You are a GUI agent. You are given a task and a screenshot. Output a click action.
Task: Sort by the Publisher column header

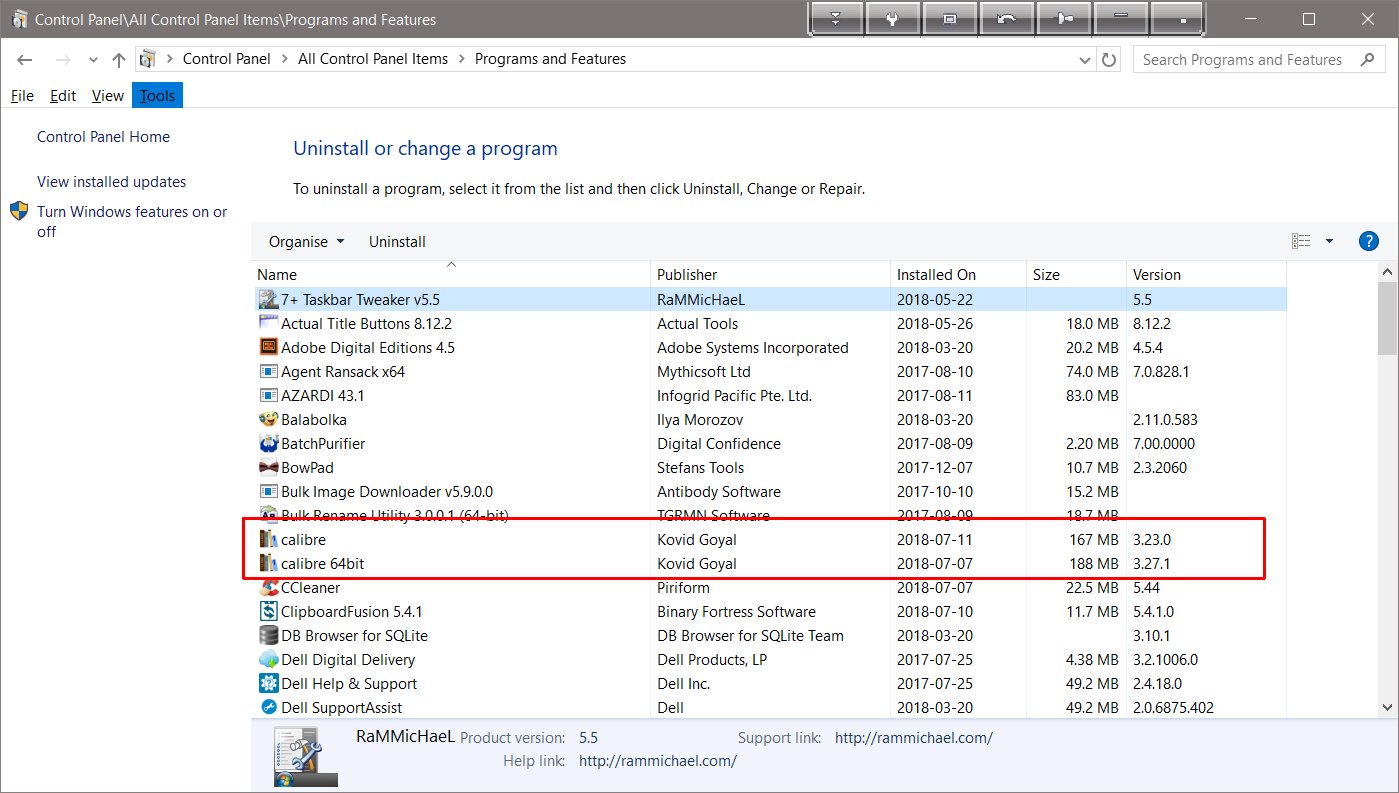point(769,274)
